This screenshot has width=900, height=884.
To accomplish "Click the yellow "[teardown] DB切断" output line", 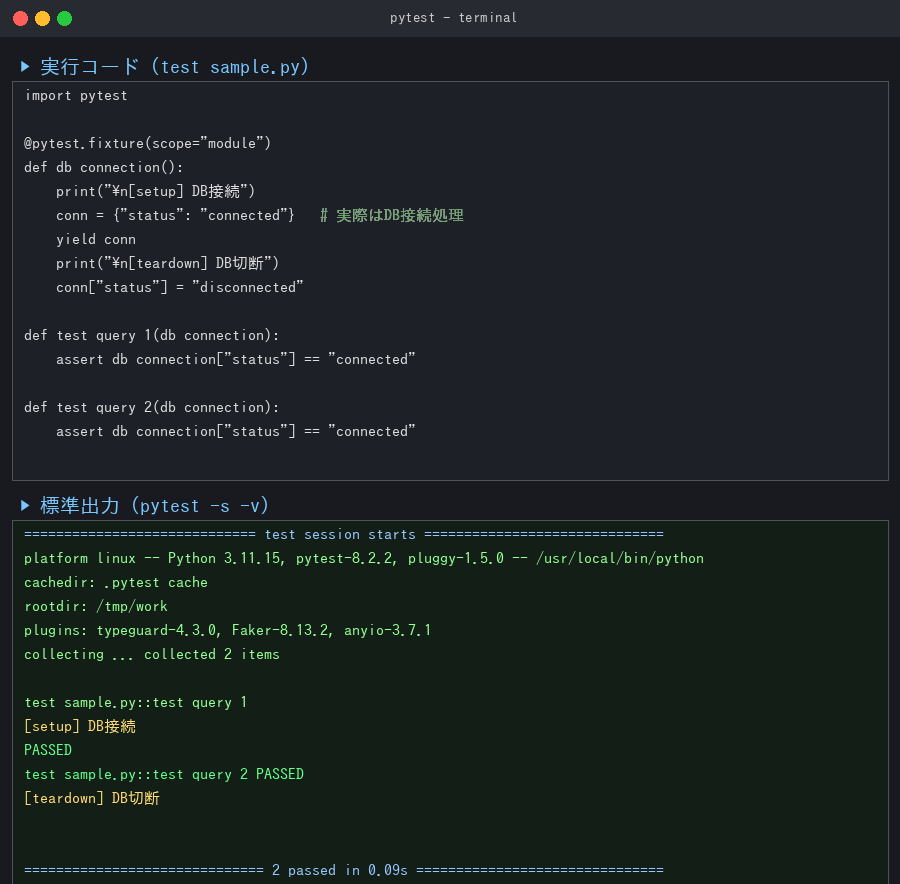I will click(x=92, y=798).
